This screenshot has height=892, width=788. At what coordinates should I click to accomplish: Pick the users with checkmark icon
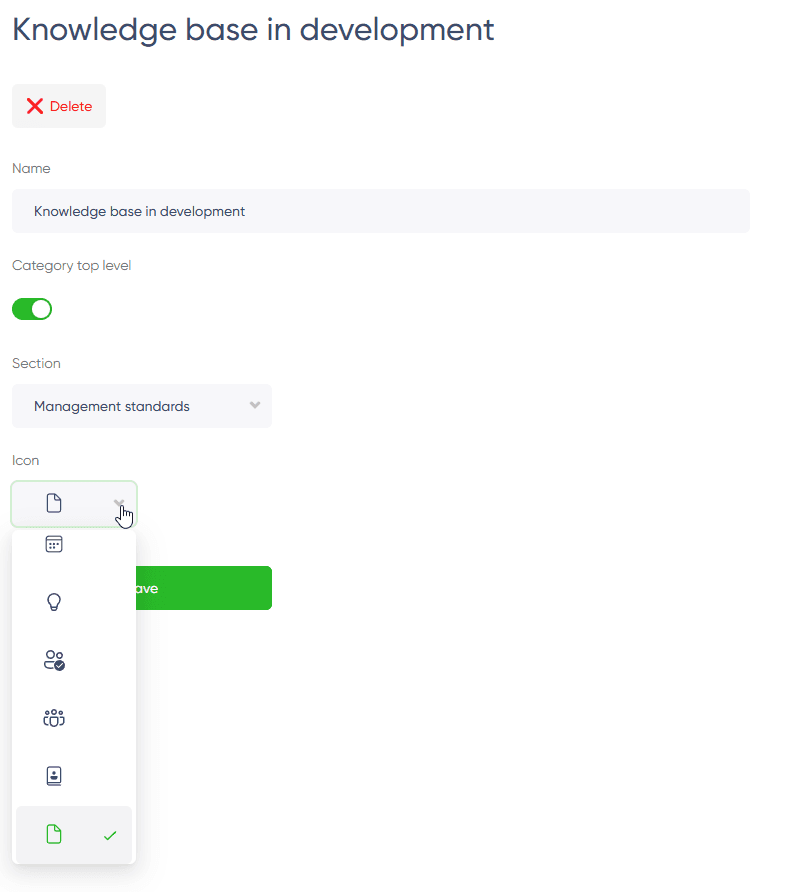55,660
